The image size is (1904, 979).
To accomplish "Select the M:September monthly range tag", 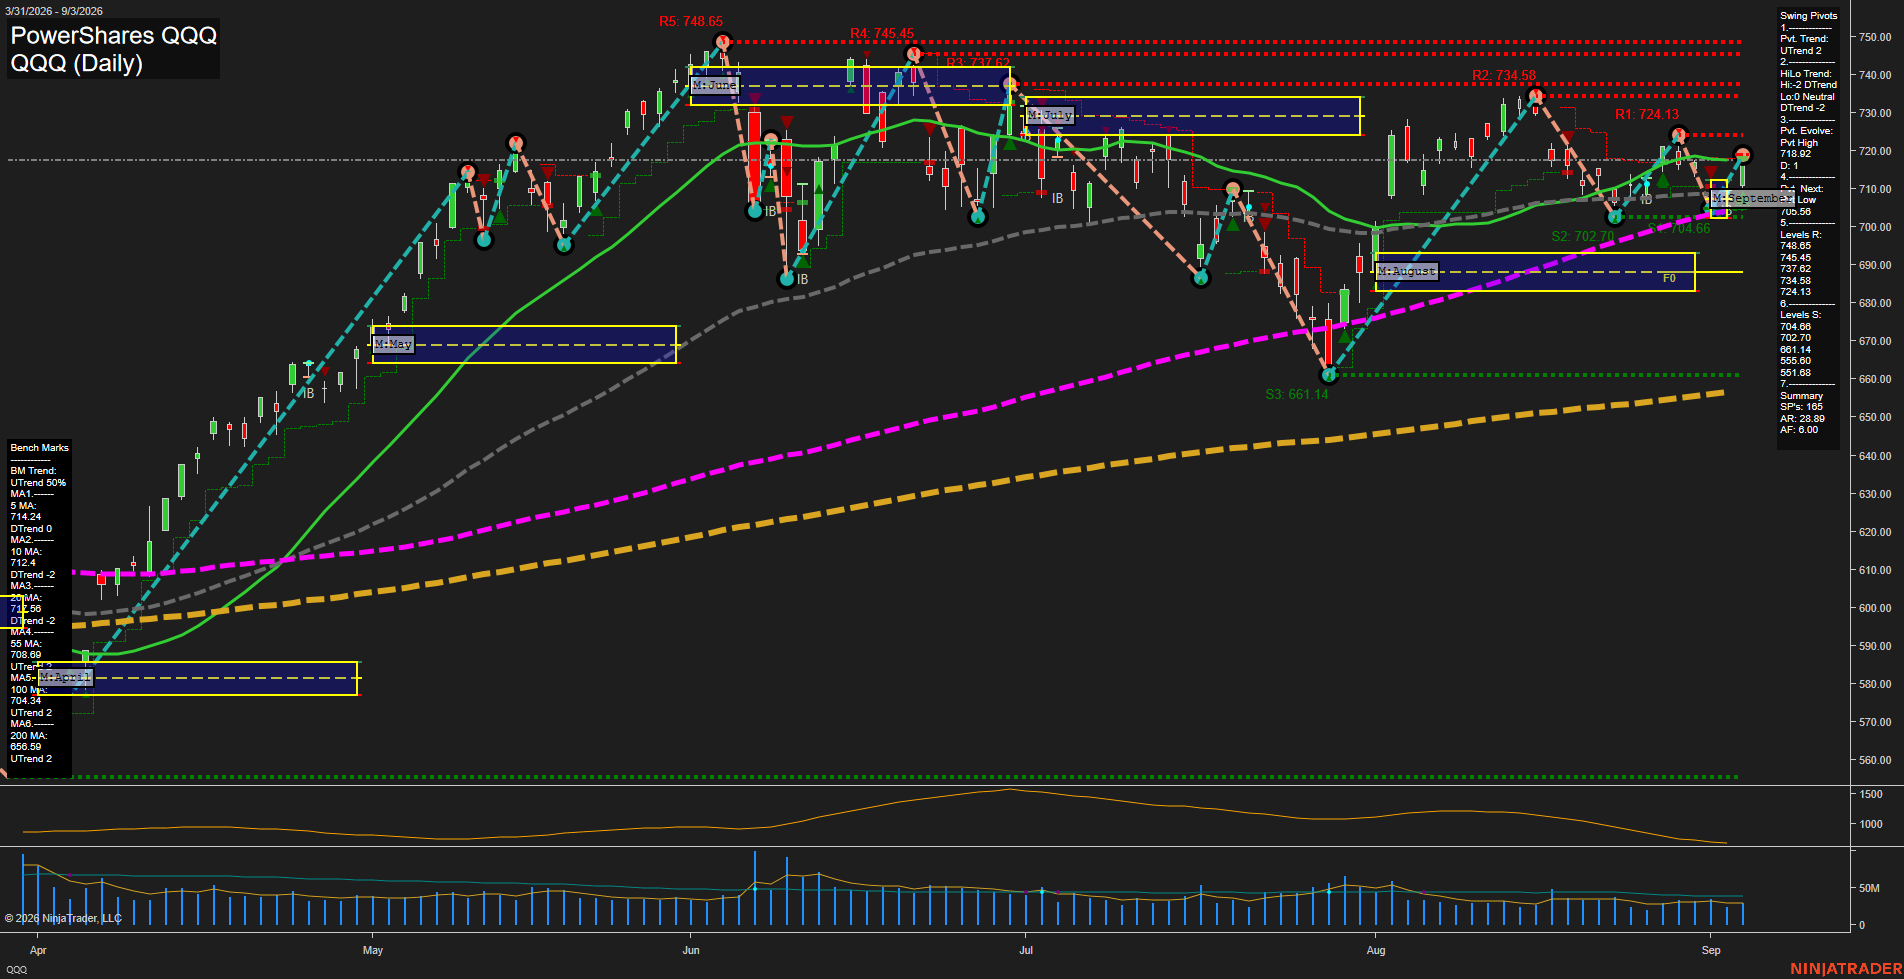I will [1751, 198].
